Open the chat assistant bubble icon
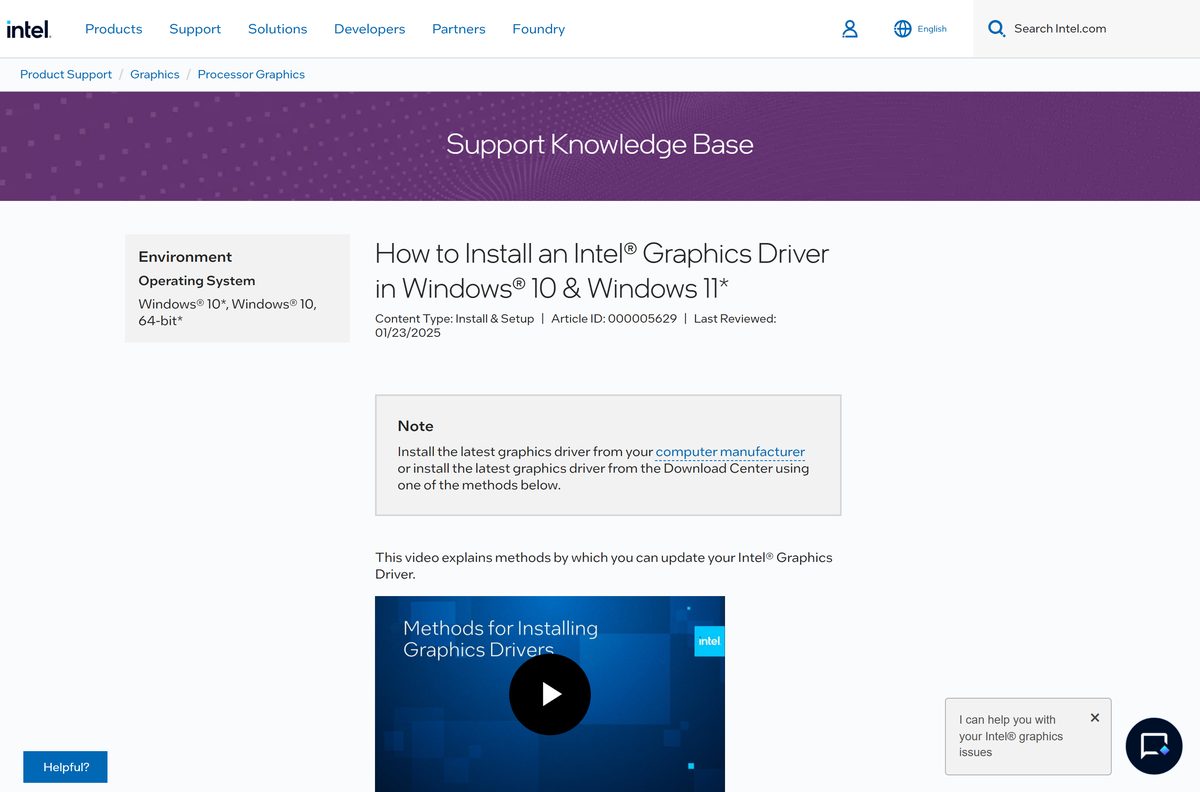This screenshot has height=792, width=1200. coord(1154,746)
